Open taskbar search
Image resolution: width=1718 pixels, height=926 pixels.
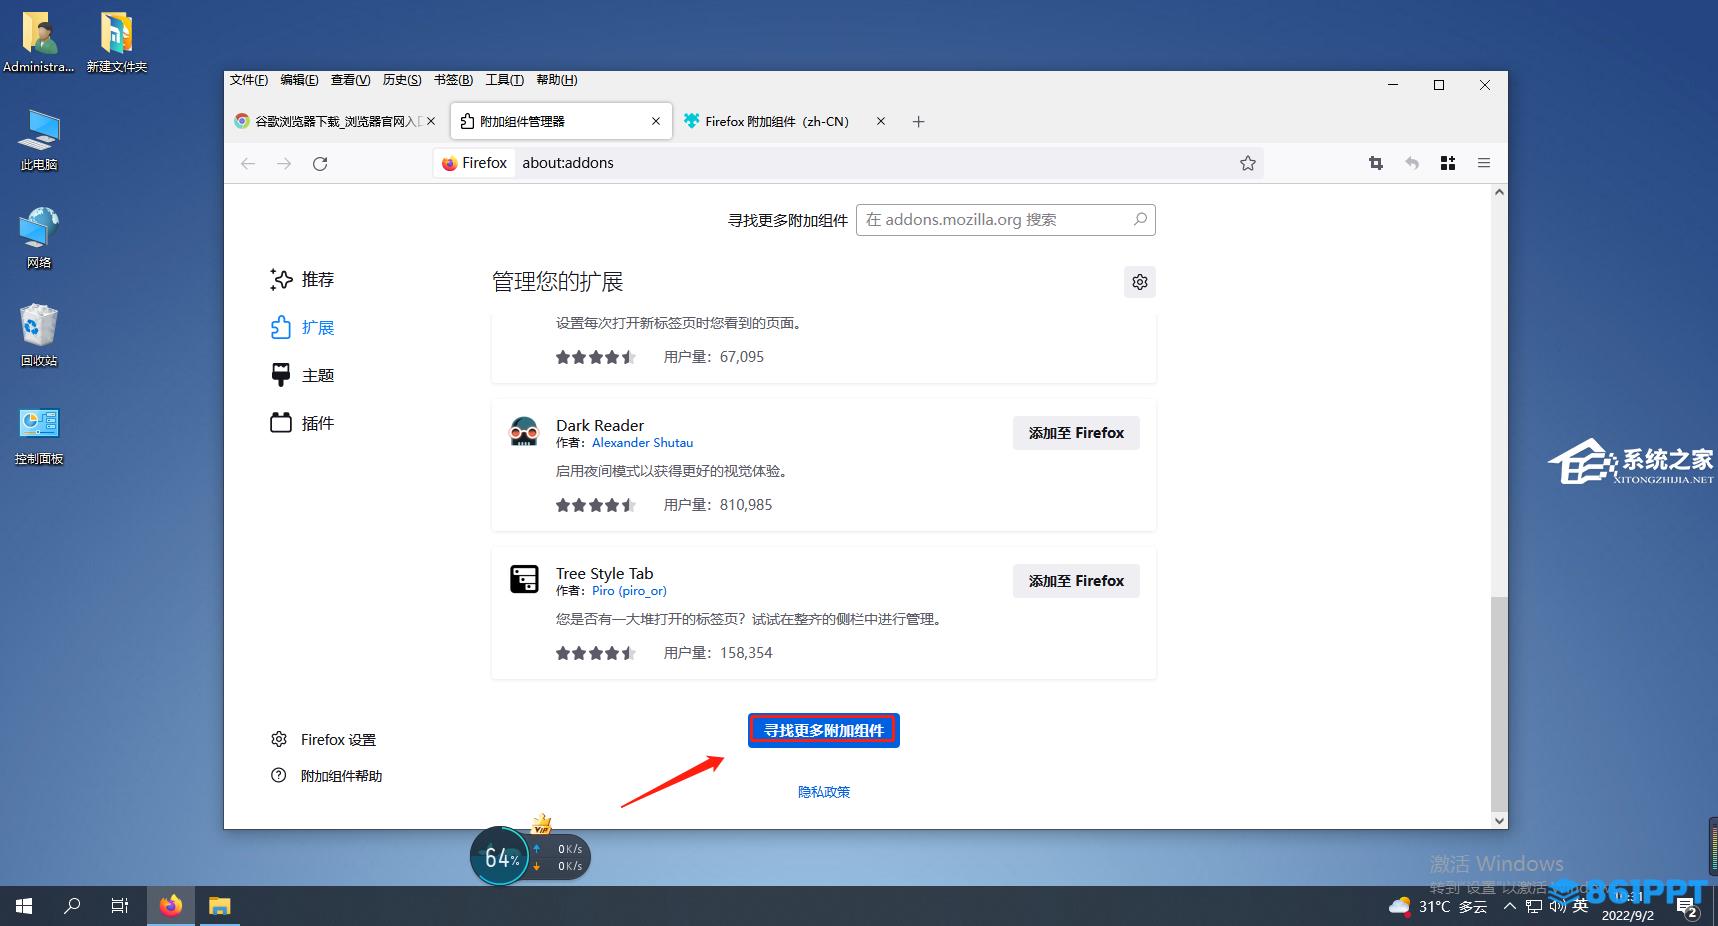click(72, 906)
